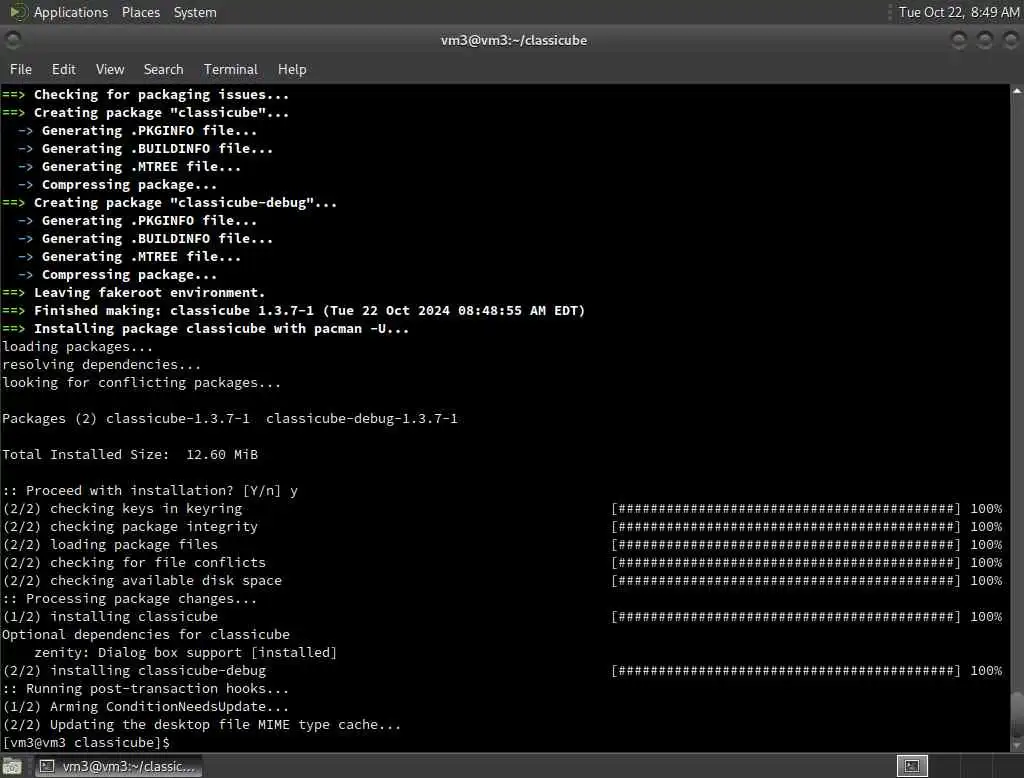Click progress bar for "installing classicube-debug"
1024x778 pixels.
786,671
